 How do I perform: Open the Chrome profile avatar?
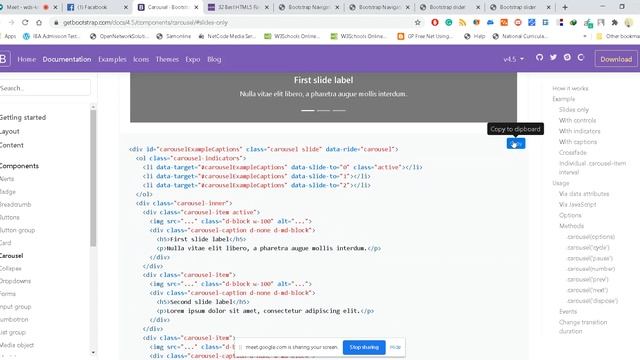[629, 22]
